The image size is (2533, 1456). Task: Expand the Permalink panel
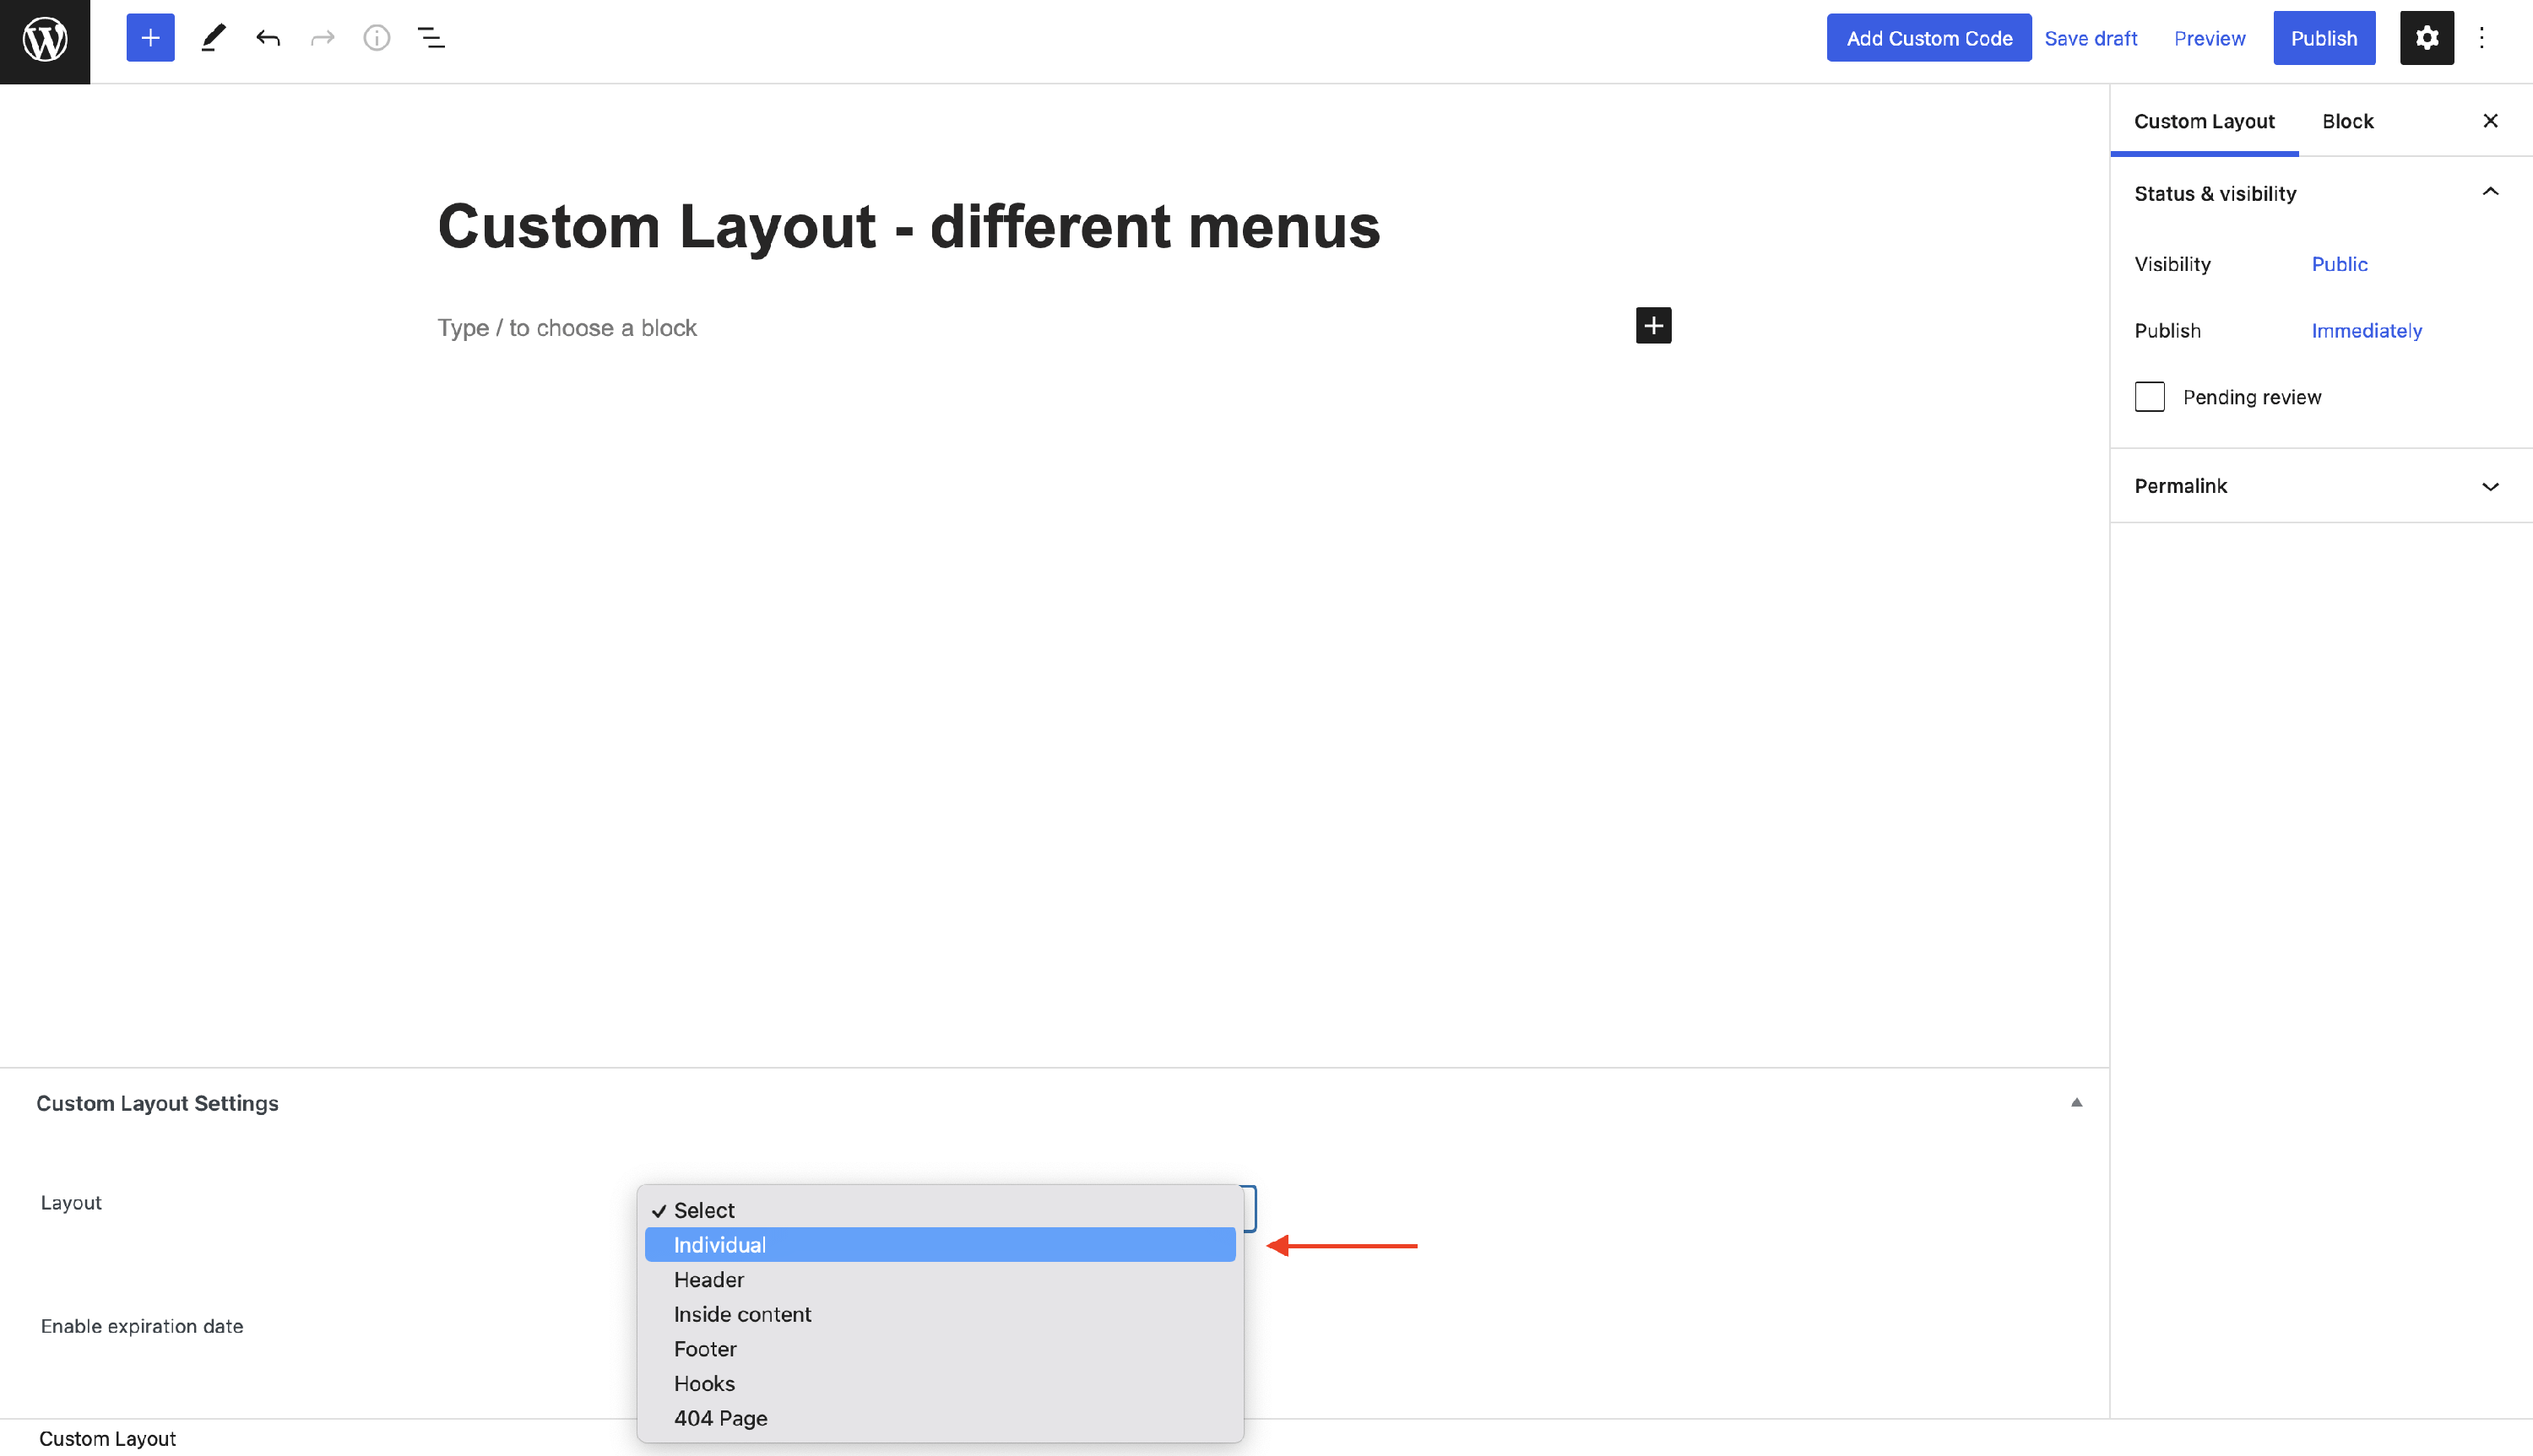click(2489, 486)
